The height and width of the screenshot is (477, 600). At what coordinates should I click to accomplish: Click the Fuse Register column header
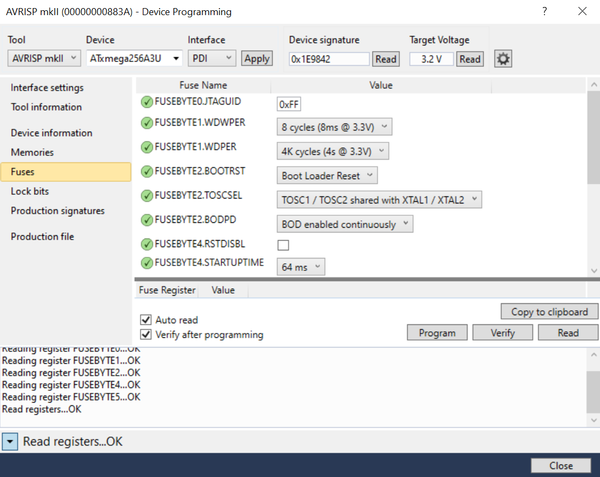[x=167, y=290]
